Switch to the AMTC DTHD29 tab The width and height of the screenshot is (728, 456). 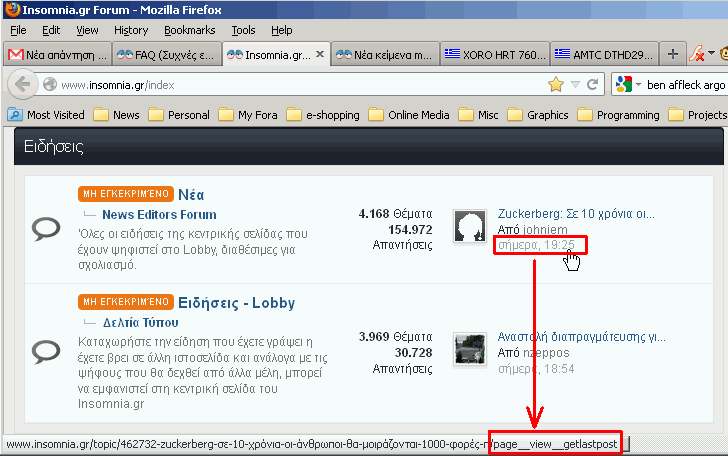click(604, 55)
